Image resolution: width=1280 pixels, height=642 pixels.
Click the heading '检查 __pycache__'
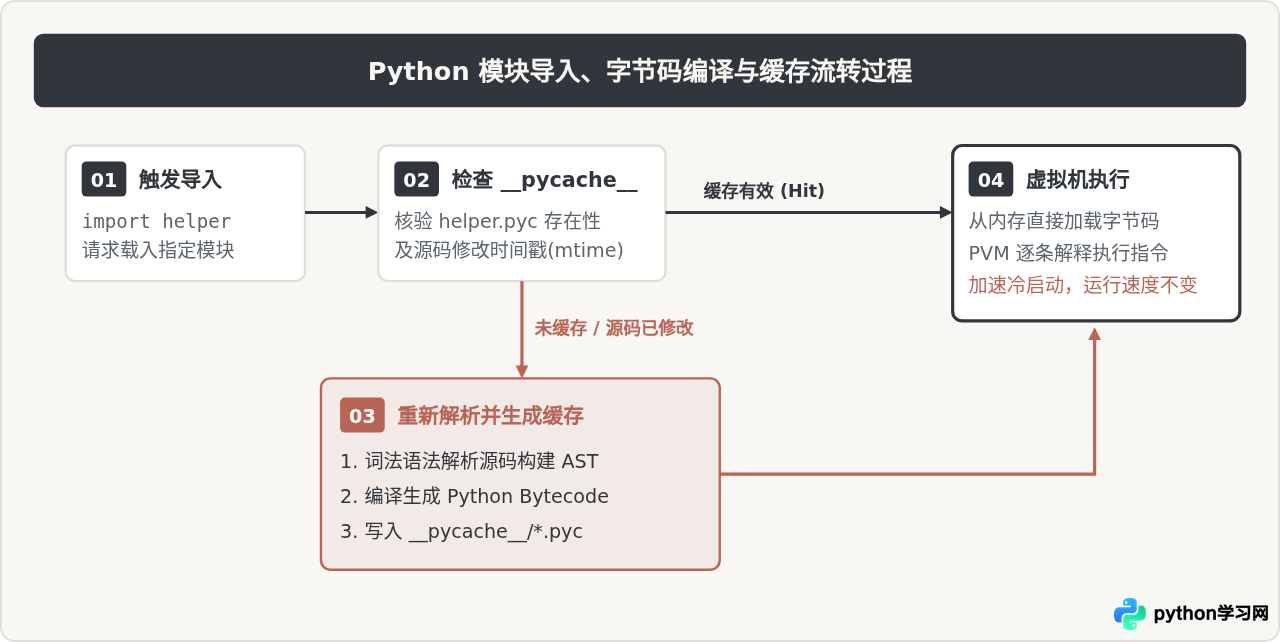click(x=544, y=180)
